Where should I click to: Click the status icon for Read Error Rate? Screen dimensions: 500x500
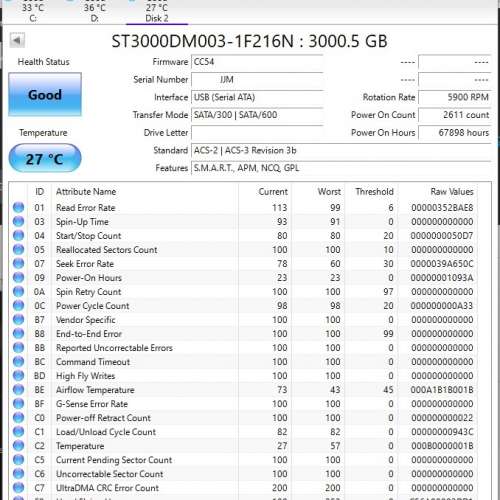pyautogui.click(x=19, y=207)
